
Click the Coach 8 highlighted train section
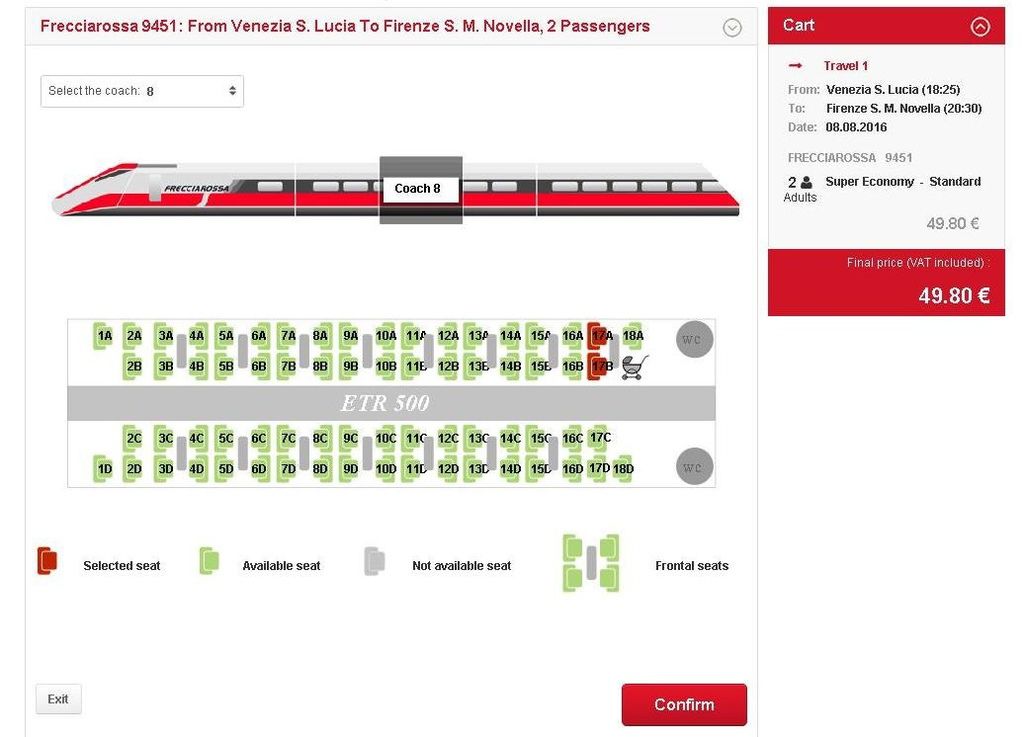point(421,189)
